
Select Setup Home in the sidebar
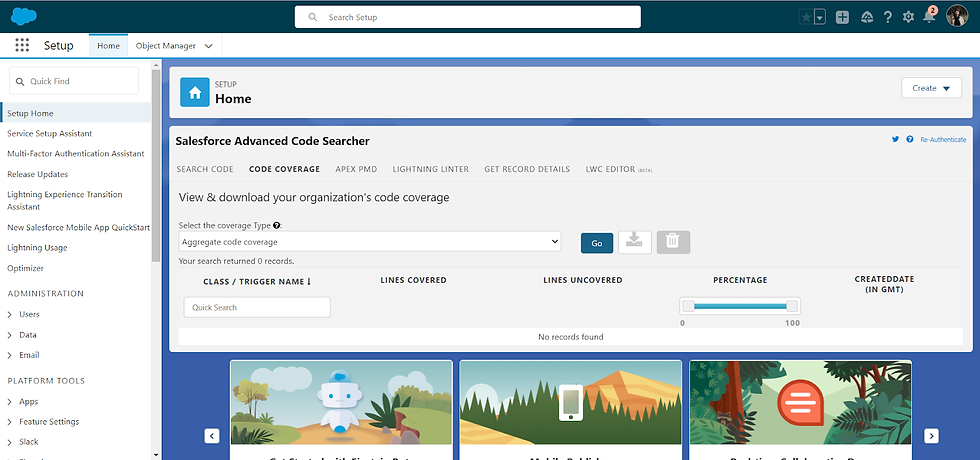pos(76,113)
